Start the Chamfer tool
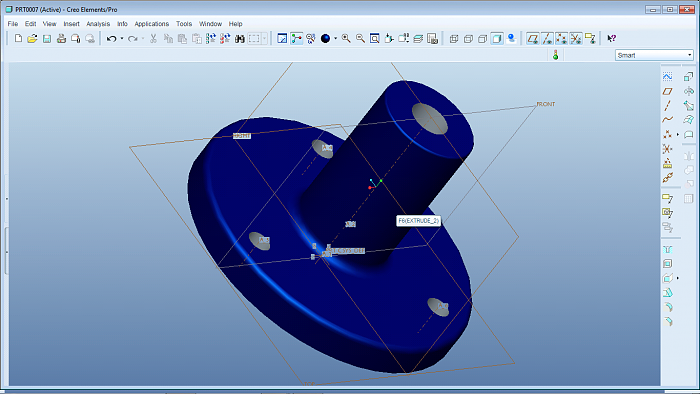 pyautogui.click(x=667, y=321)
